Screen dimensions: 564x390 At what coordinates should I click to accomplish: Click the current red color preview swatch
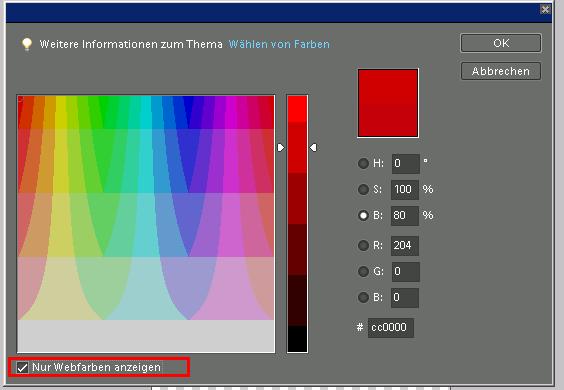click(388, 103)
